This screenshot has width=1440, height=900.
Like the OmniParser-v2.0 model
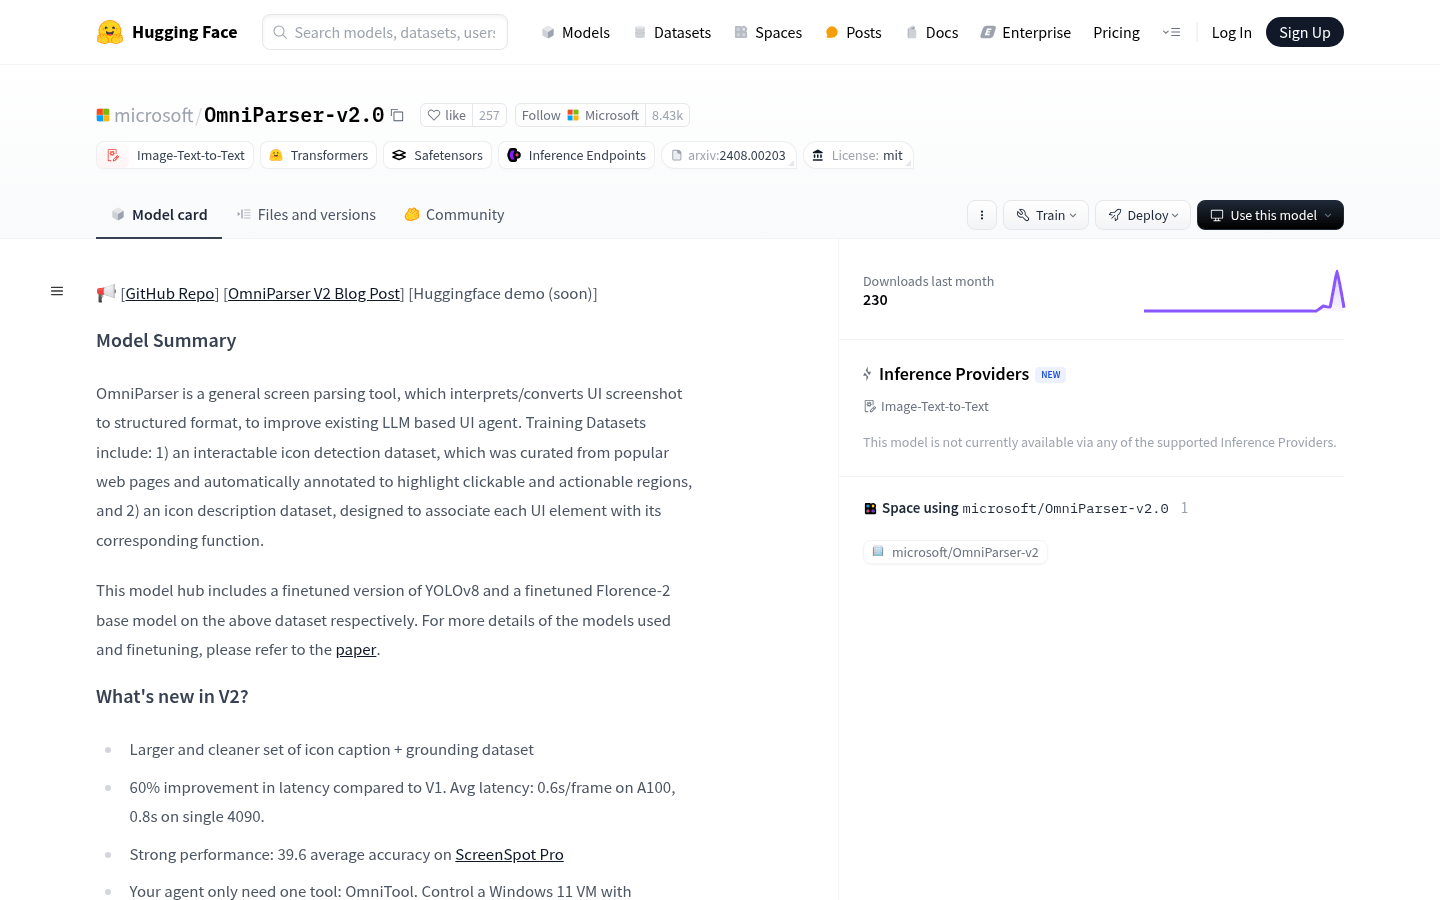click(446, 115)
